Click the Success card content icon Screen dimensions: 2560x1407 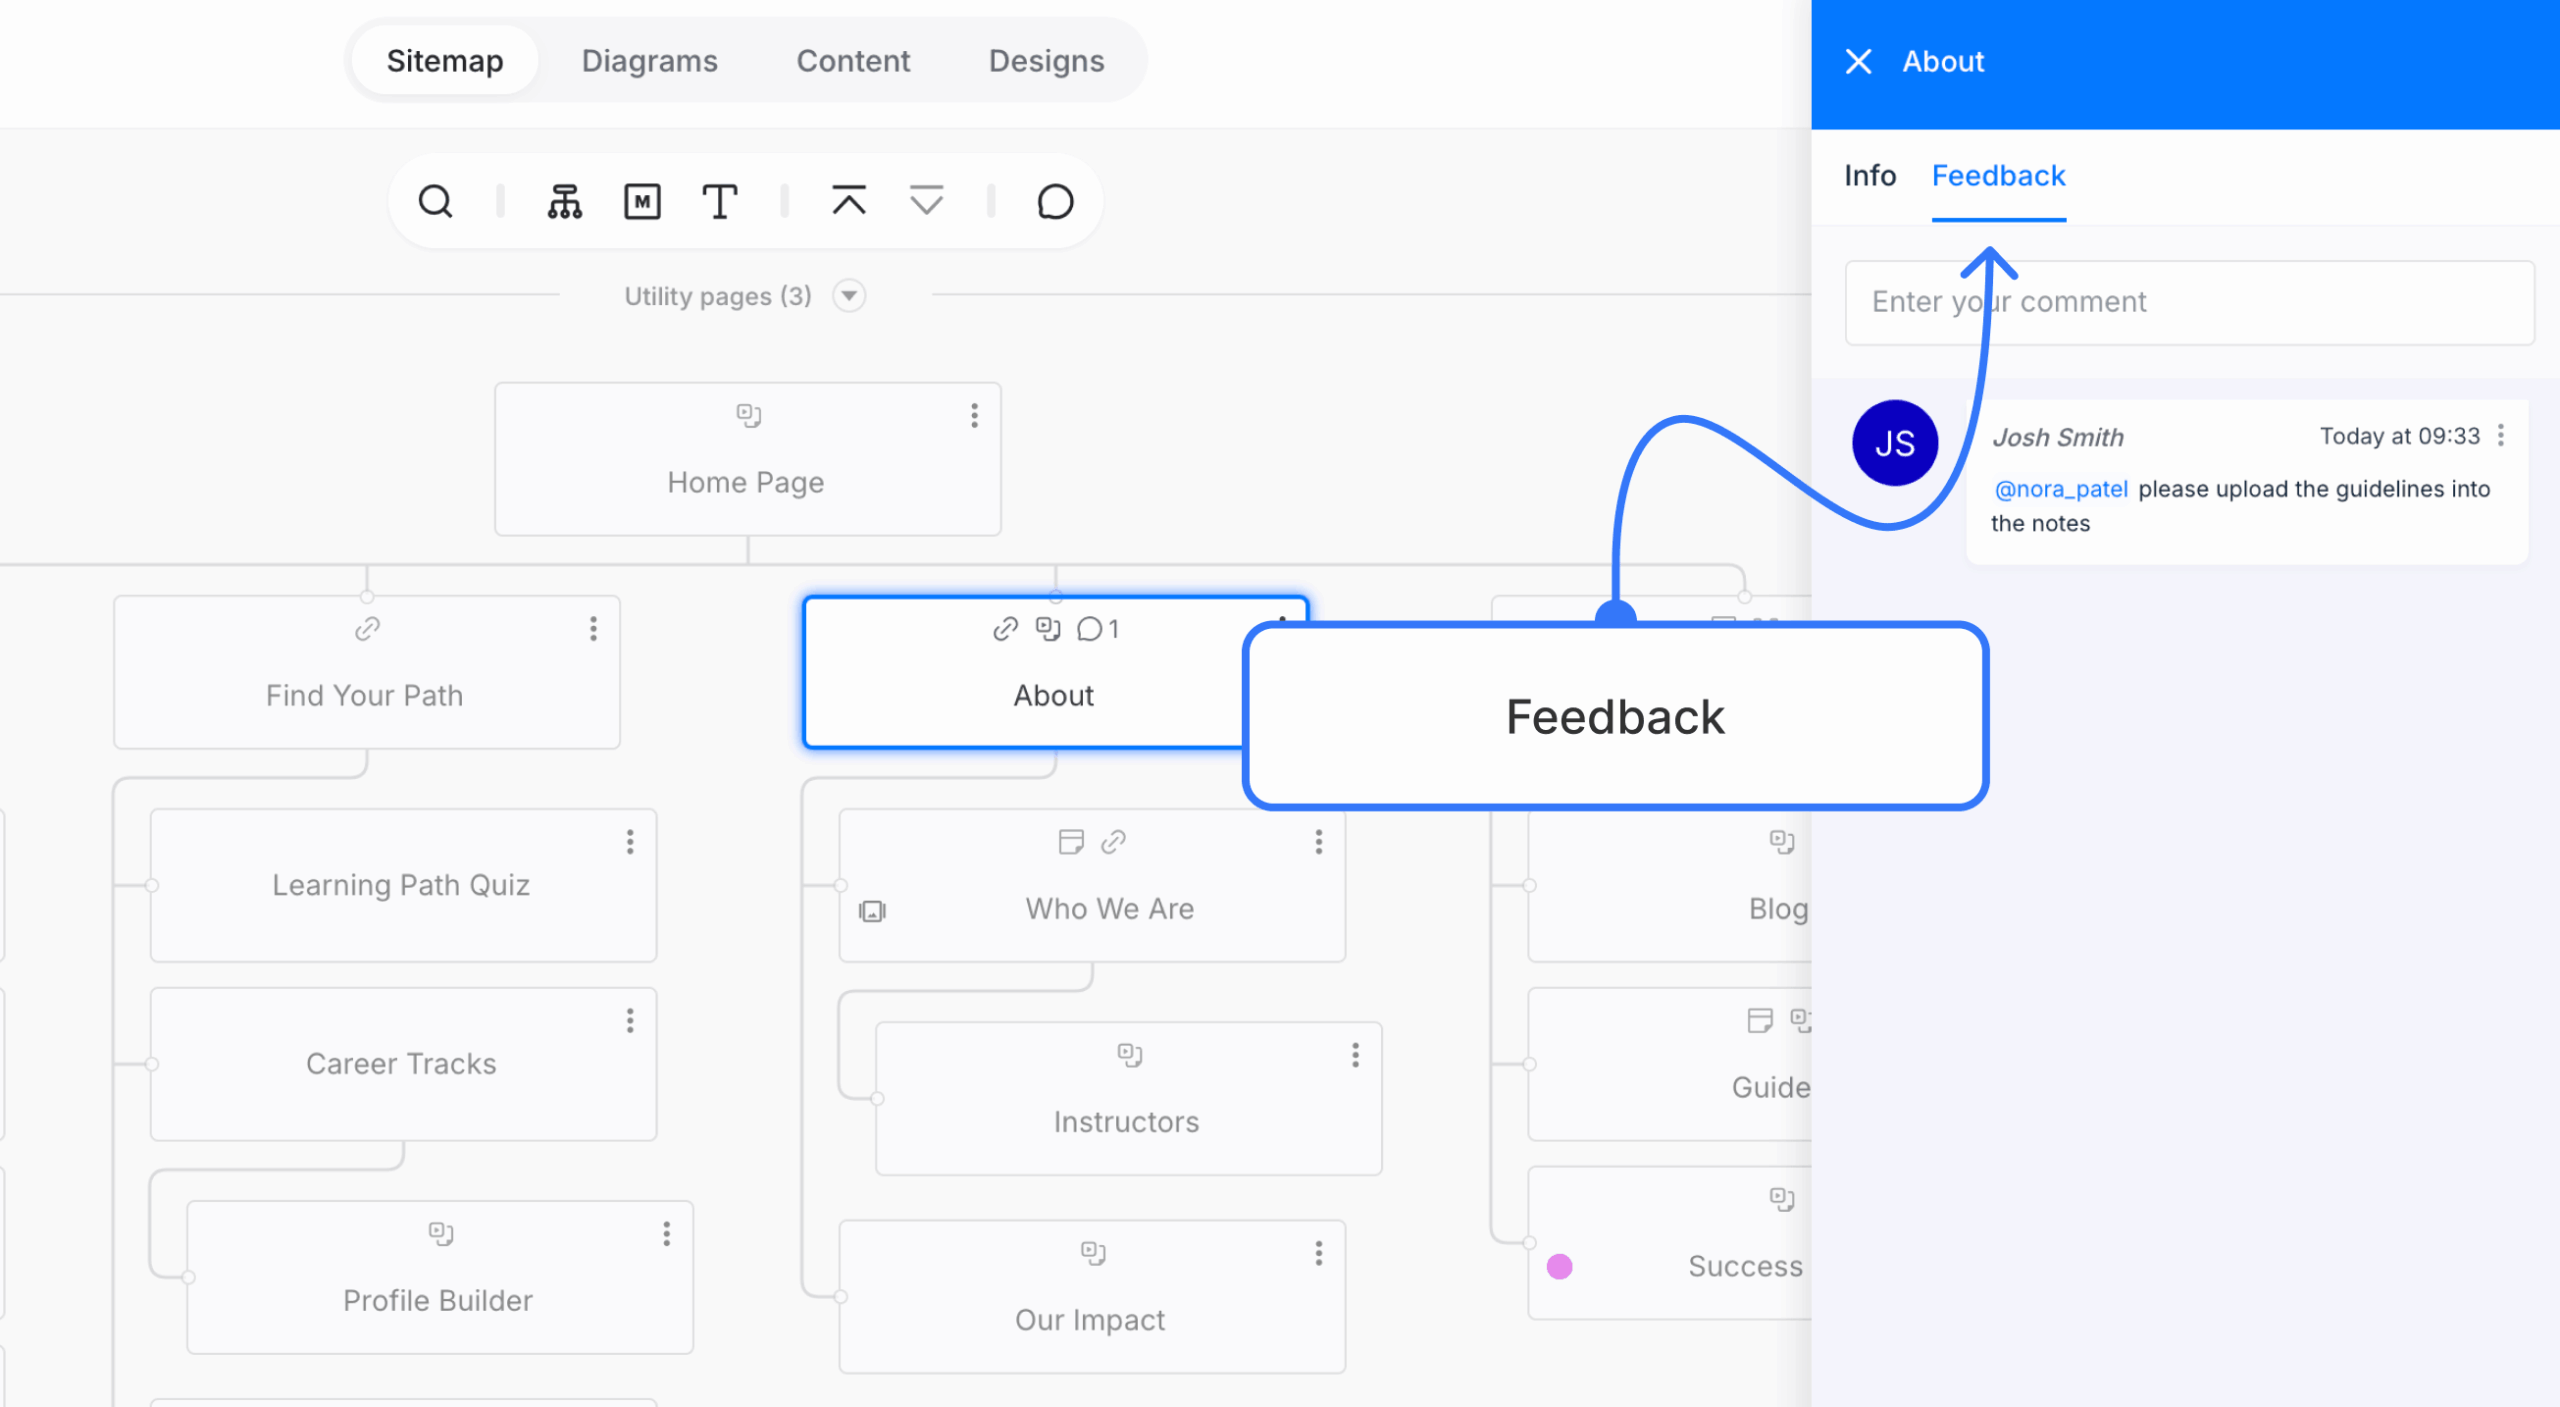(x=1782, y=1198)
